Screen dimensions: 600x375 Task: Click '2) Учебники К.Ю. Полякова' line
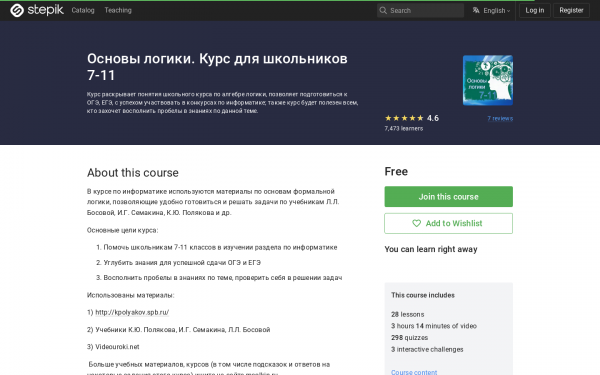(x=178, y=329)
